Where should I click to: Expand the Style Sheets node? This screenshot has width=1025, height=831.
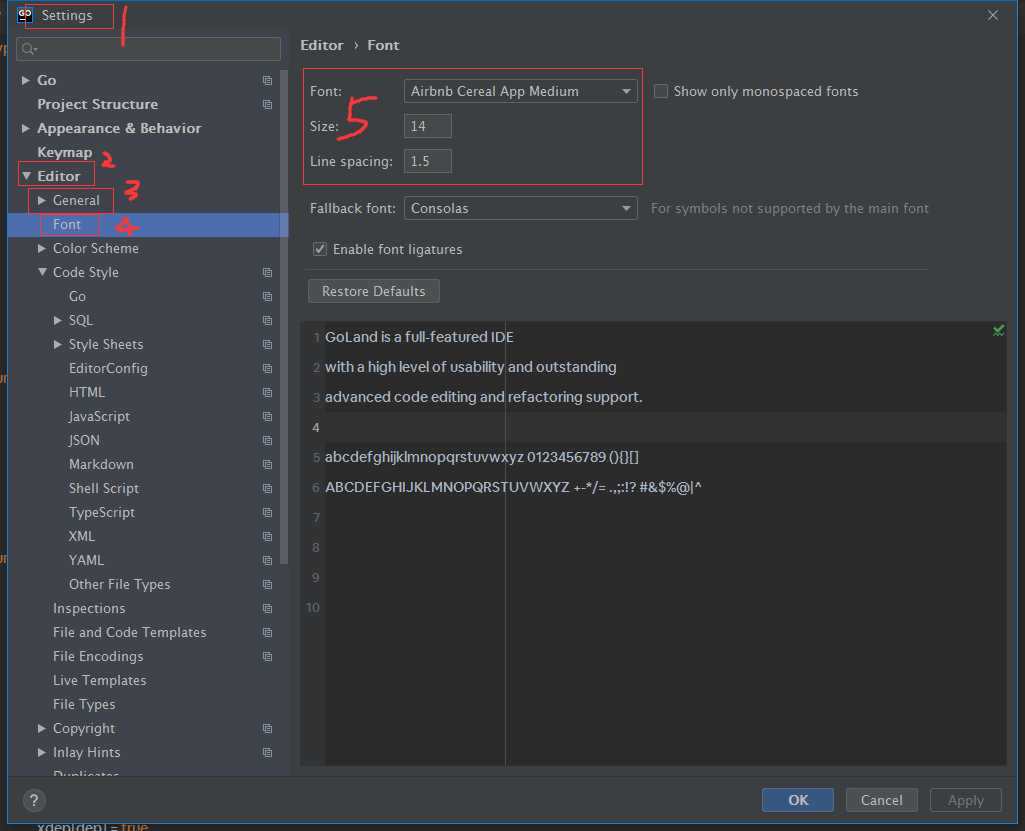coord(58,345)
